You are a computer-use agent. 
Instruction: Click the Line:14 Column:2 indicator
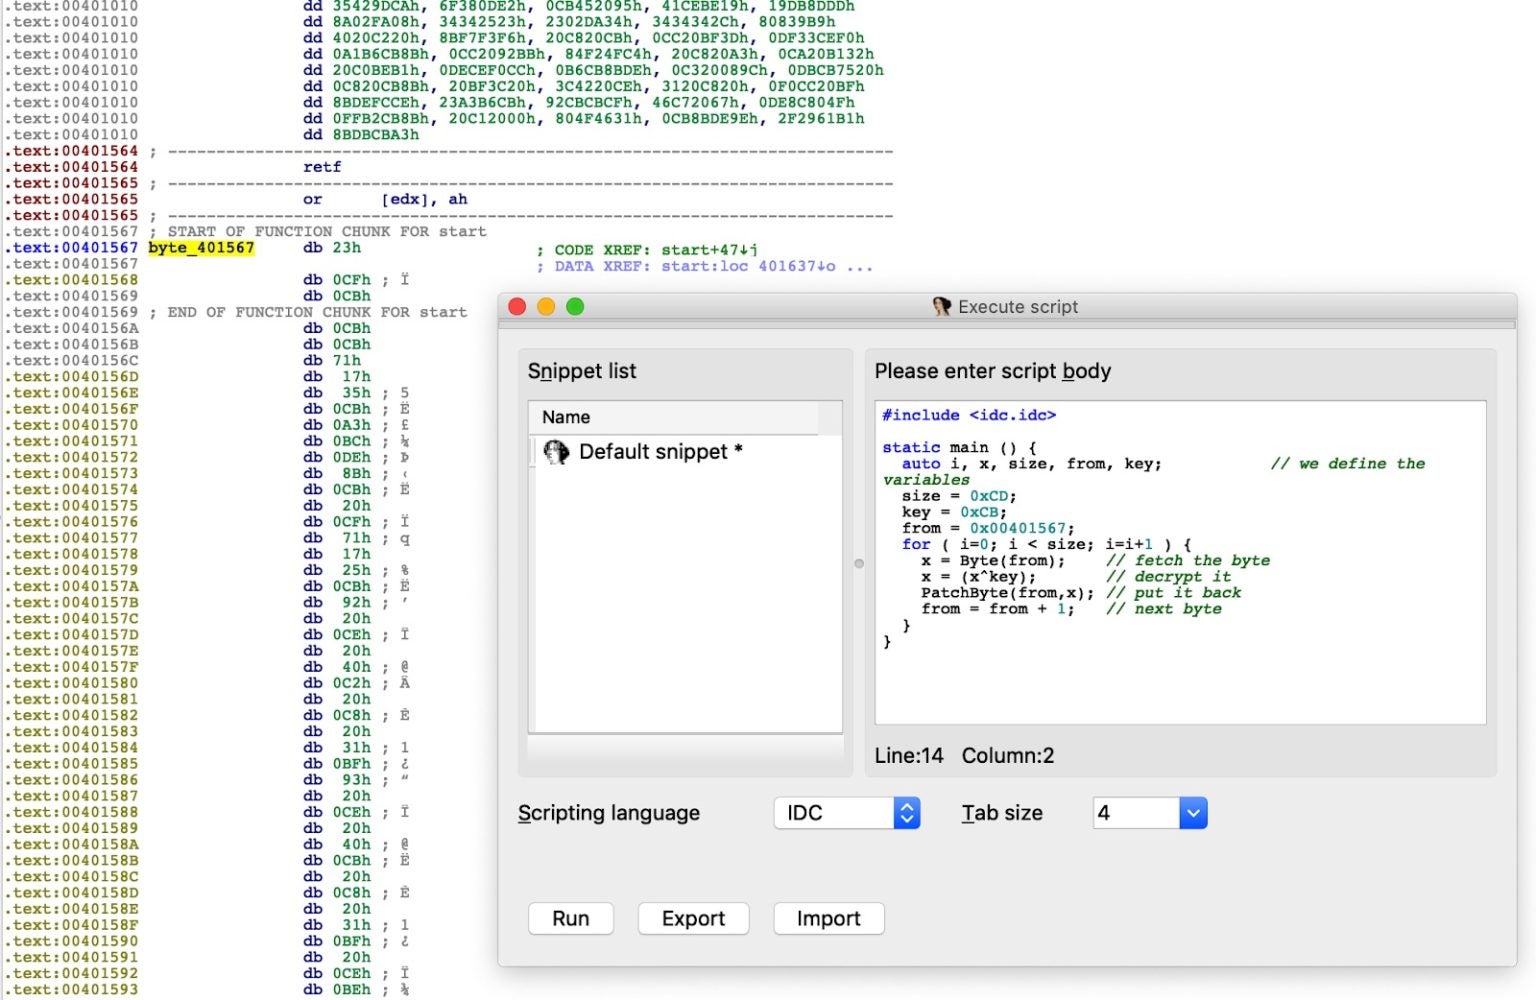pyautogui.click(x=960, y=756)
